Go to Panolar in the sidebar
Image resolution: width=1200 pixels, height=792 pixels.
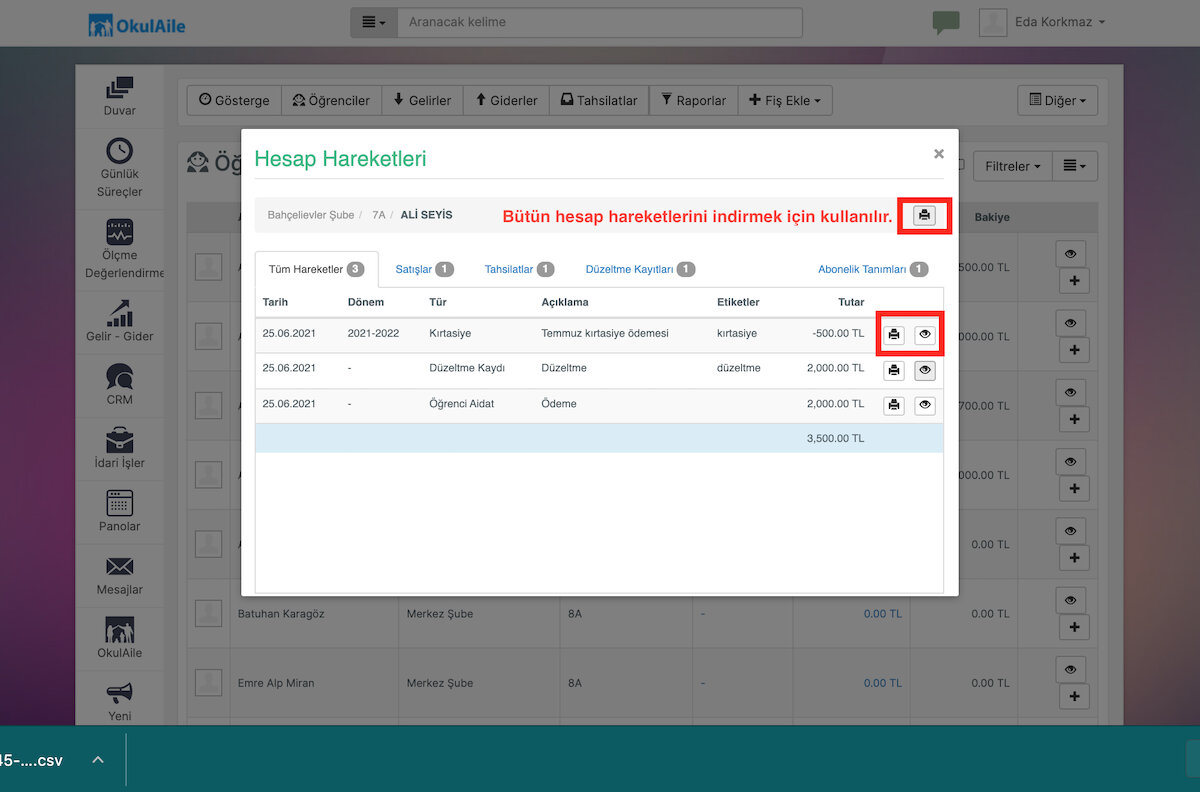pyautogui.click(x=120, y=511)
